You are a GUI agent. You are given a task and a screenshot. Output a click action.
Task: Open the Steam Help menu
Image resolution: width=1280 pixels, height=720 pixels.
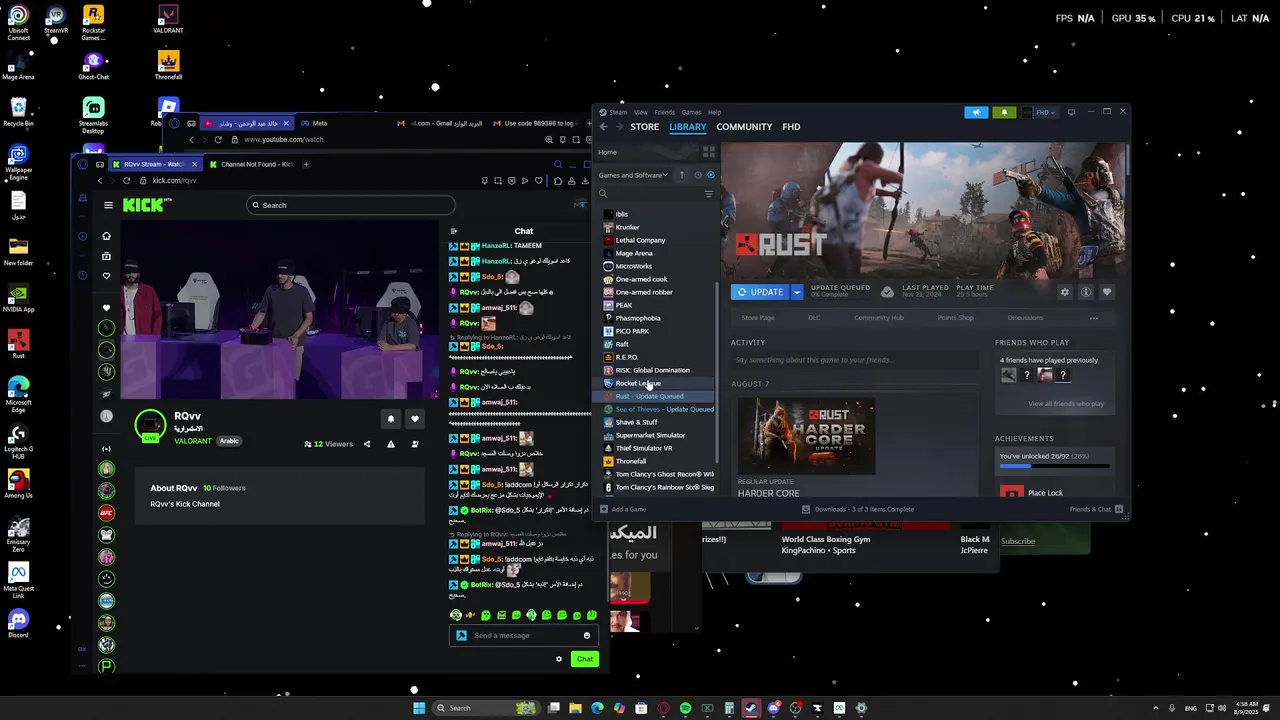click(714, 112)
